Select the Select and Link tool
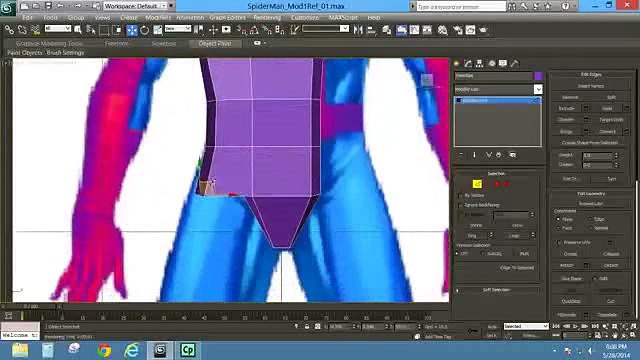 tap(9, 30)
